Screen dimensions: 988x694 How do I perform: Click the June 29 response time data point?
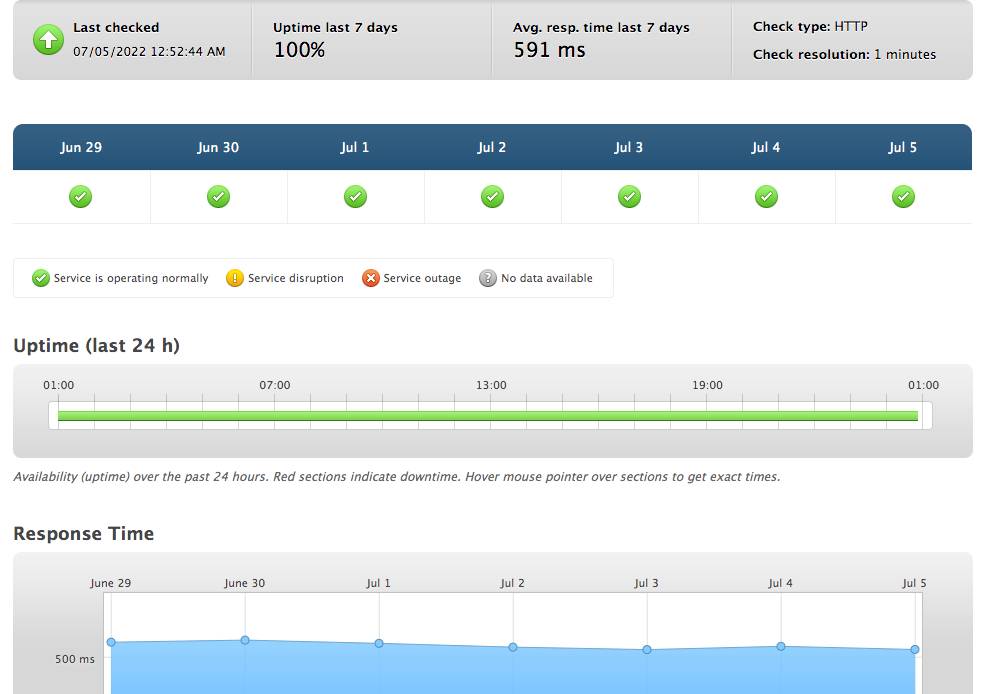tap(112, 642)
